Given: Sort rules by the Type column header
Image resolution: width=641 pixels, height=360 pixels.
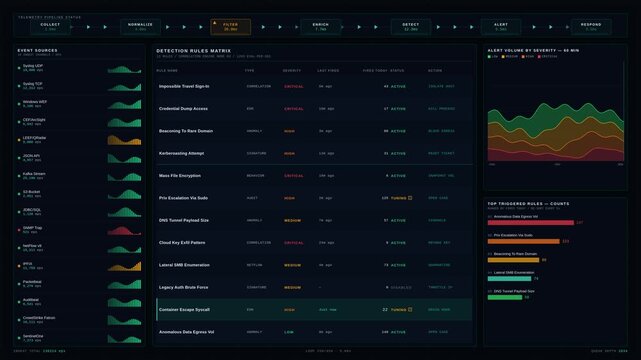Looking at the screenshot, I should coord(249,71).
